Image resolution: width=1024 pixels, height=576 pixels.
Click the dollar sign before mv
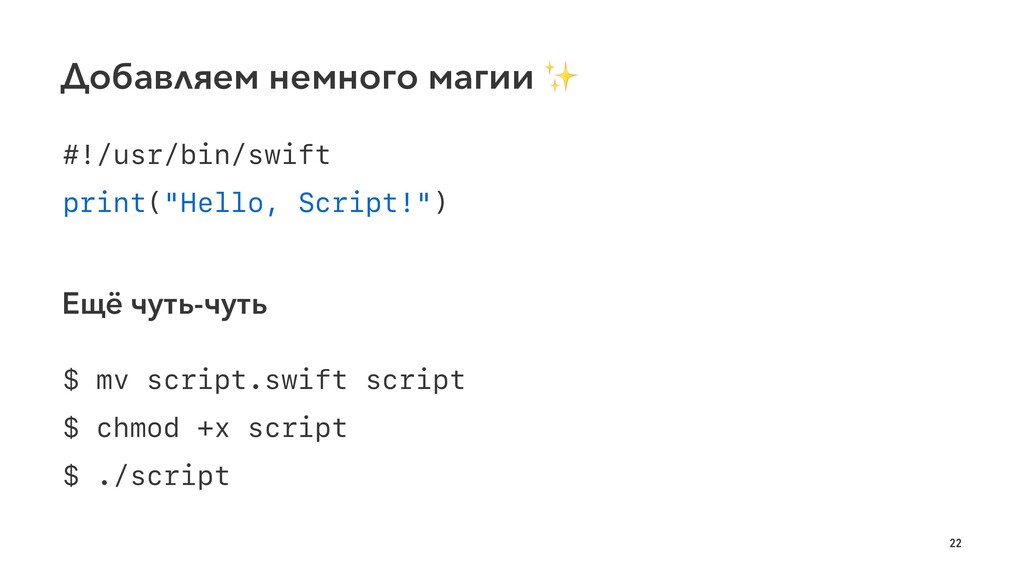point(71,379)
